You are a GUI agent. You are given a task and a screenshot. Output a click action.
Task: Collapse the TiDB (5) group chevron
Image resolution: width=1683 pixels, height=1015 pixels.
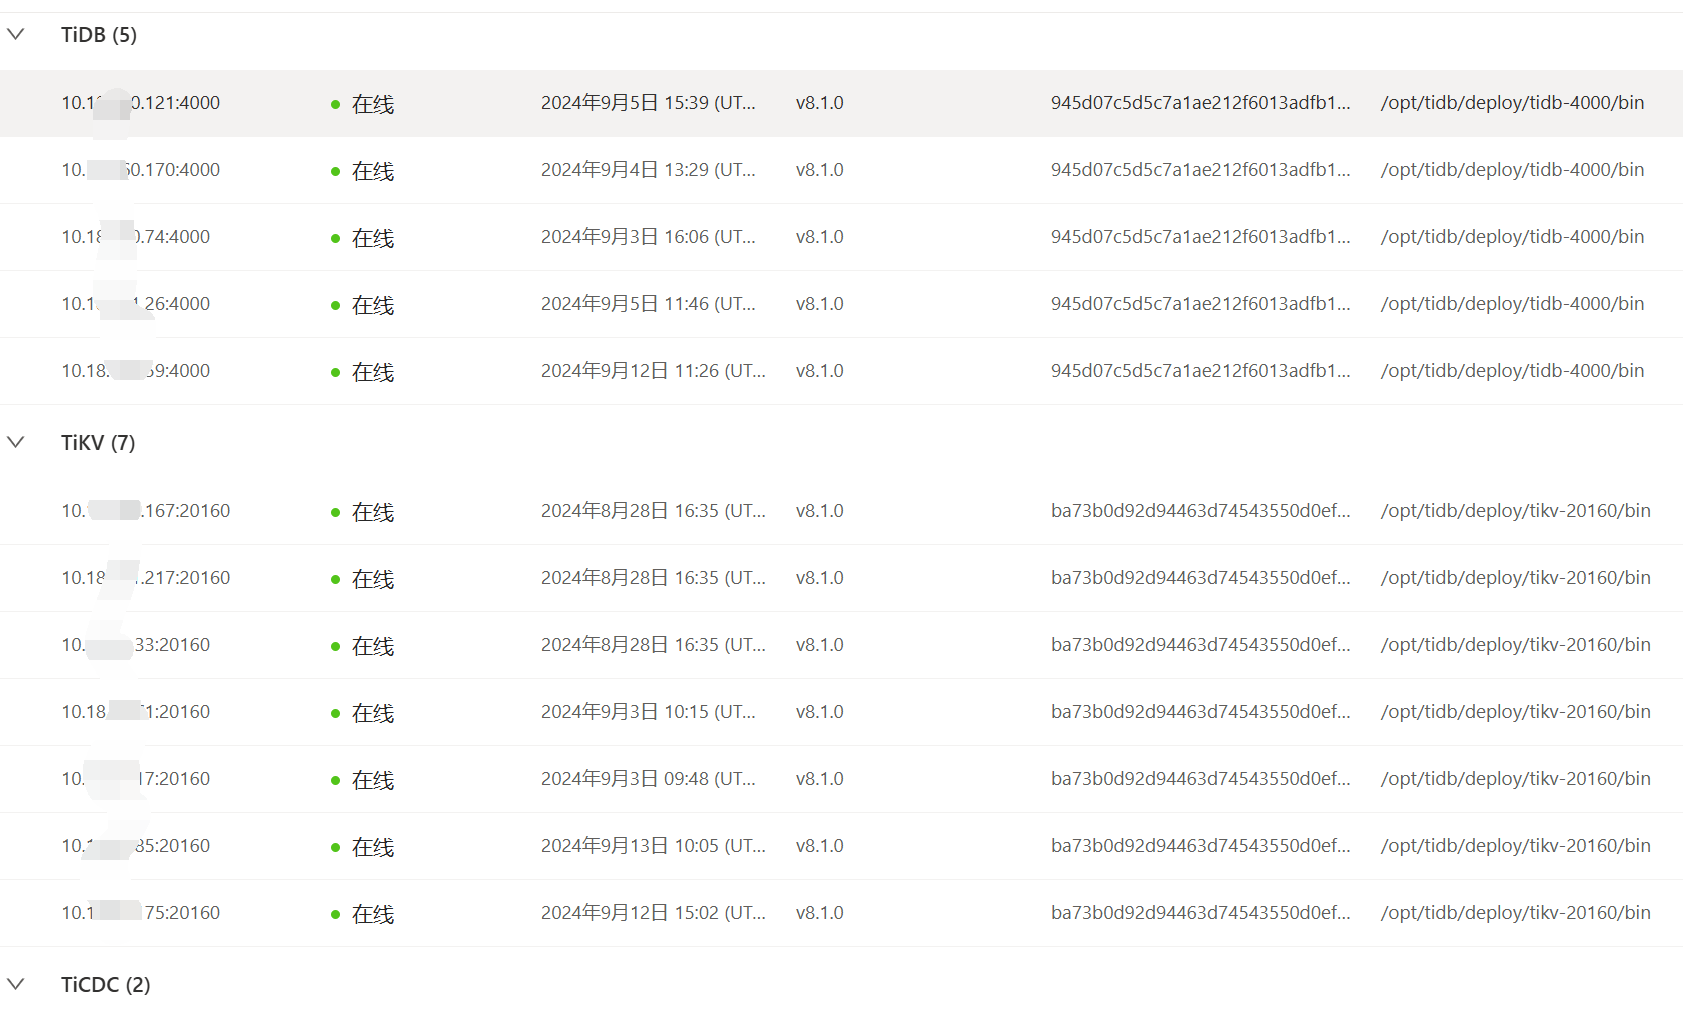[x=16, y=35]
